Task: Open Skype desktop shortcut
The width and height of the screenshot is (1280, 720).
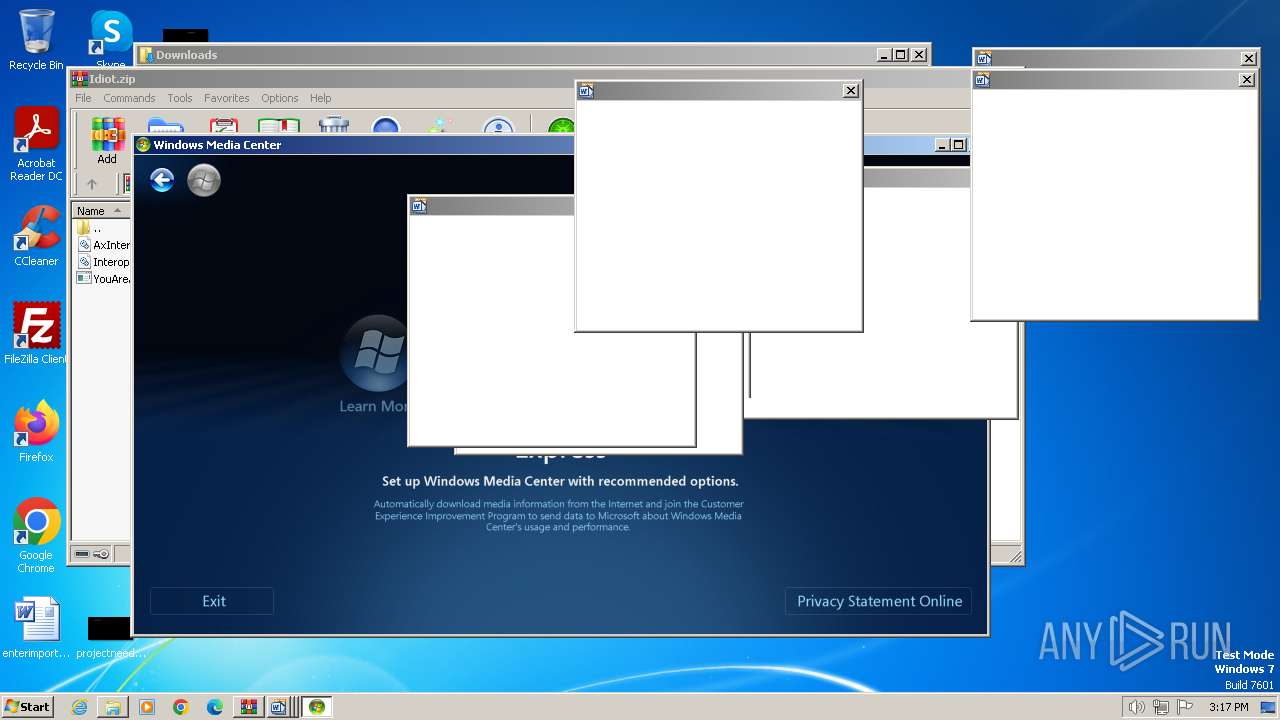Action: click(111, 40)
